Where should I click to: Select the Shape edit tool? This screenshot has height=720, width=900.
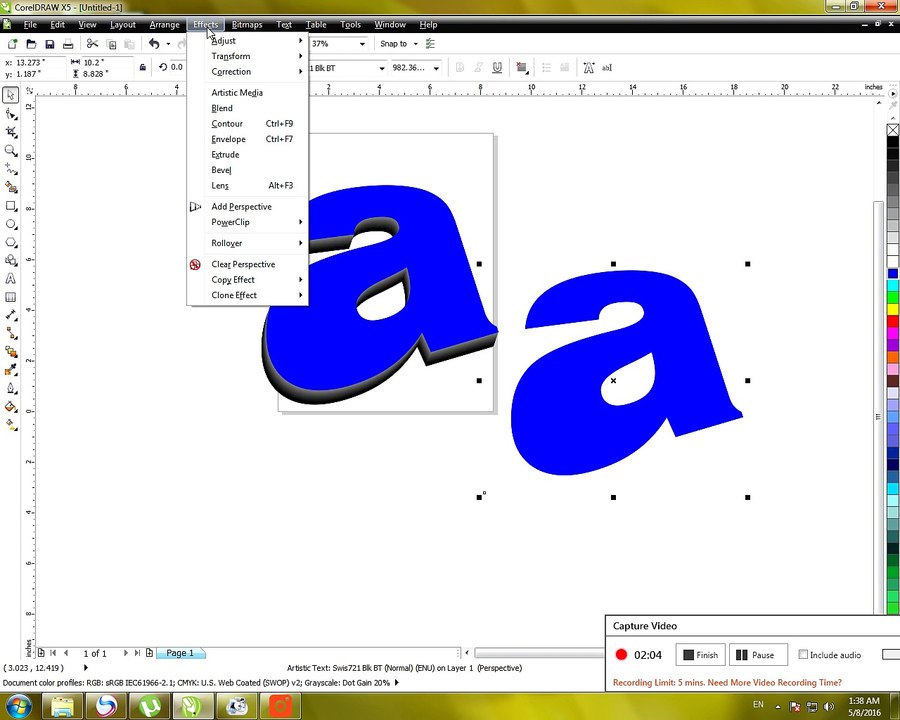point(11,114)
